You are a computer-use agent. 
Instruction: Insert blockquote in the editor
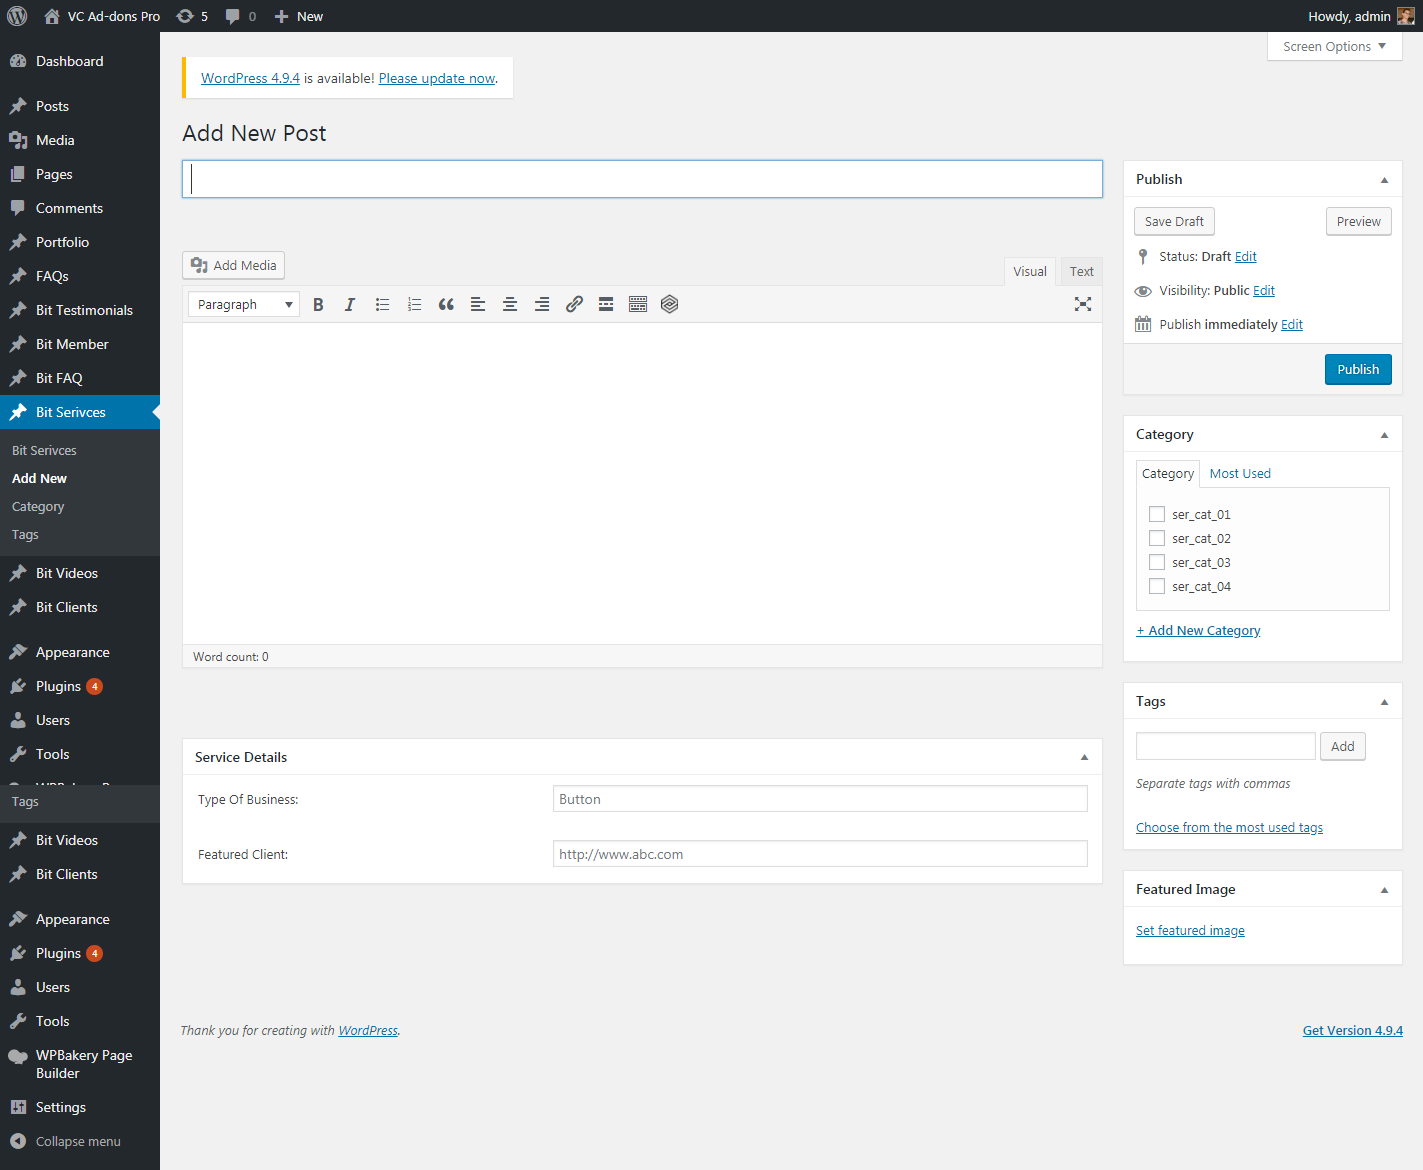click(446, 305)
